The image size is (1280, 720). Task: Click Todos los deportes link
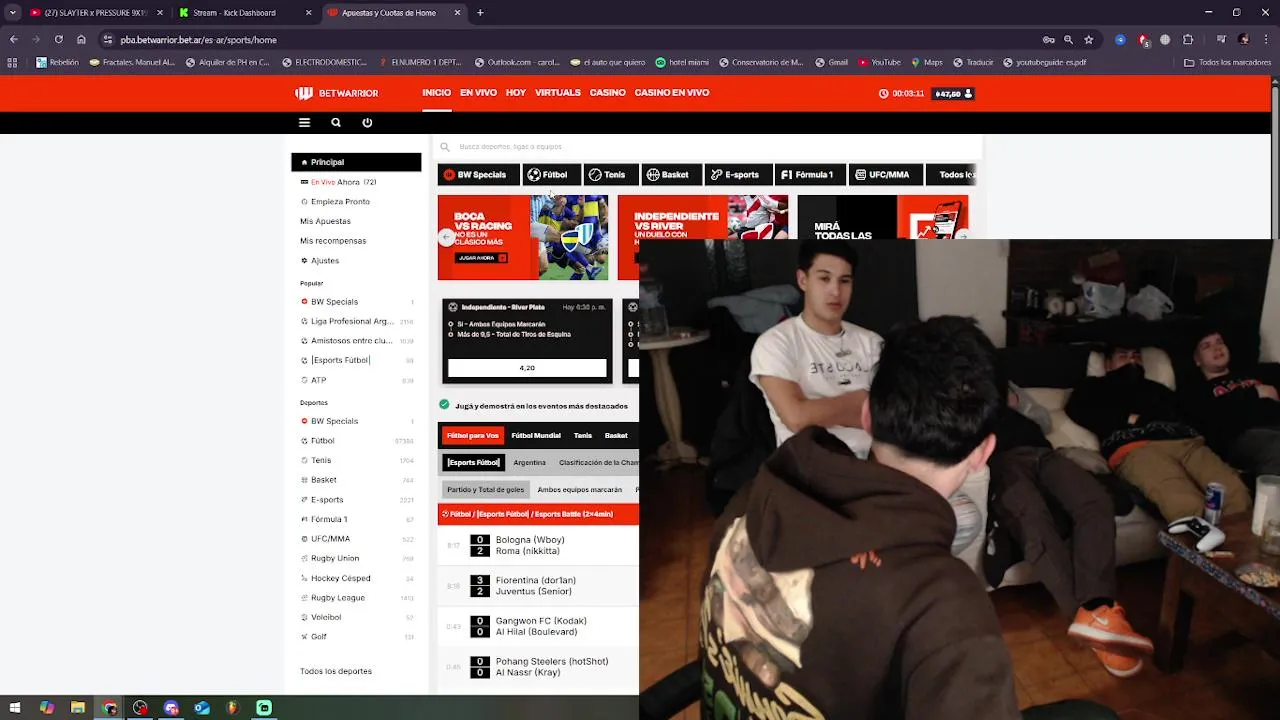point(336,671)
